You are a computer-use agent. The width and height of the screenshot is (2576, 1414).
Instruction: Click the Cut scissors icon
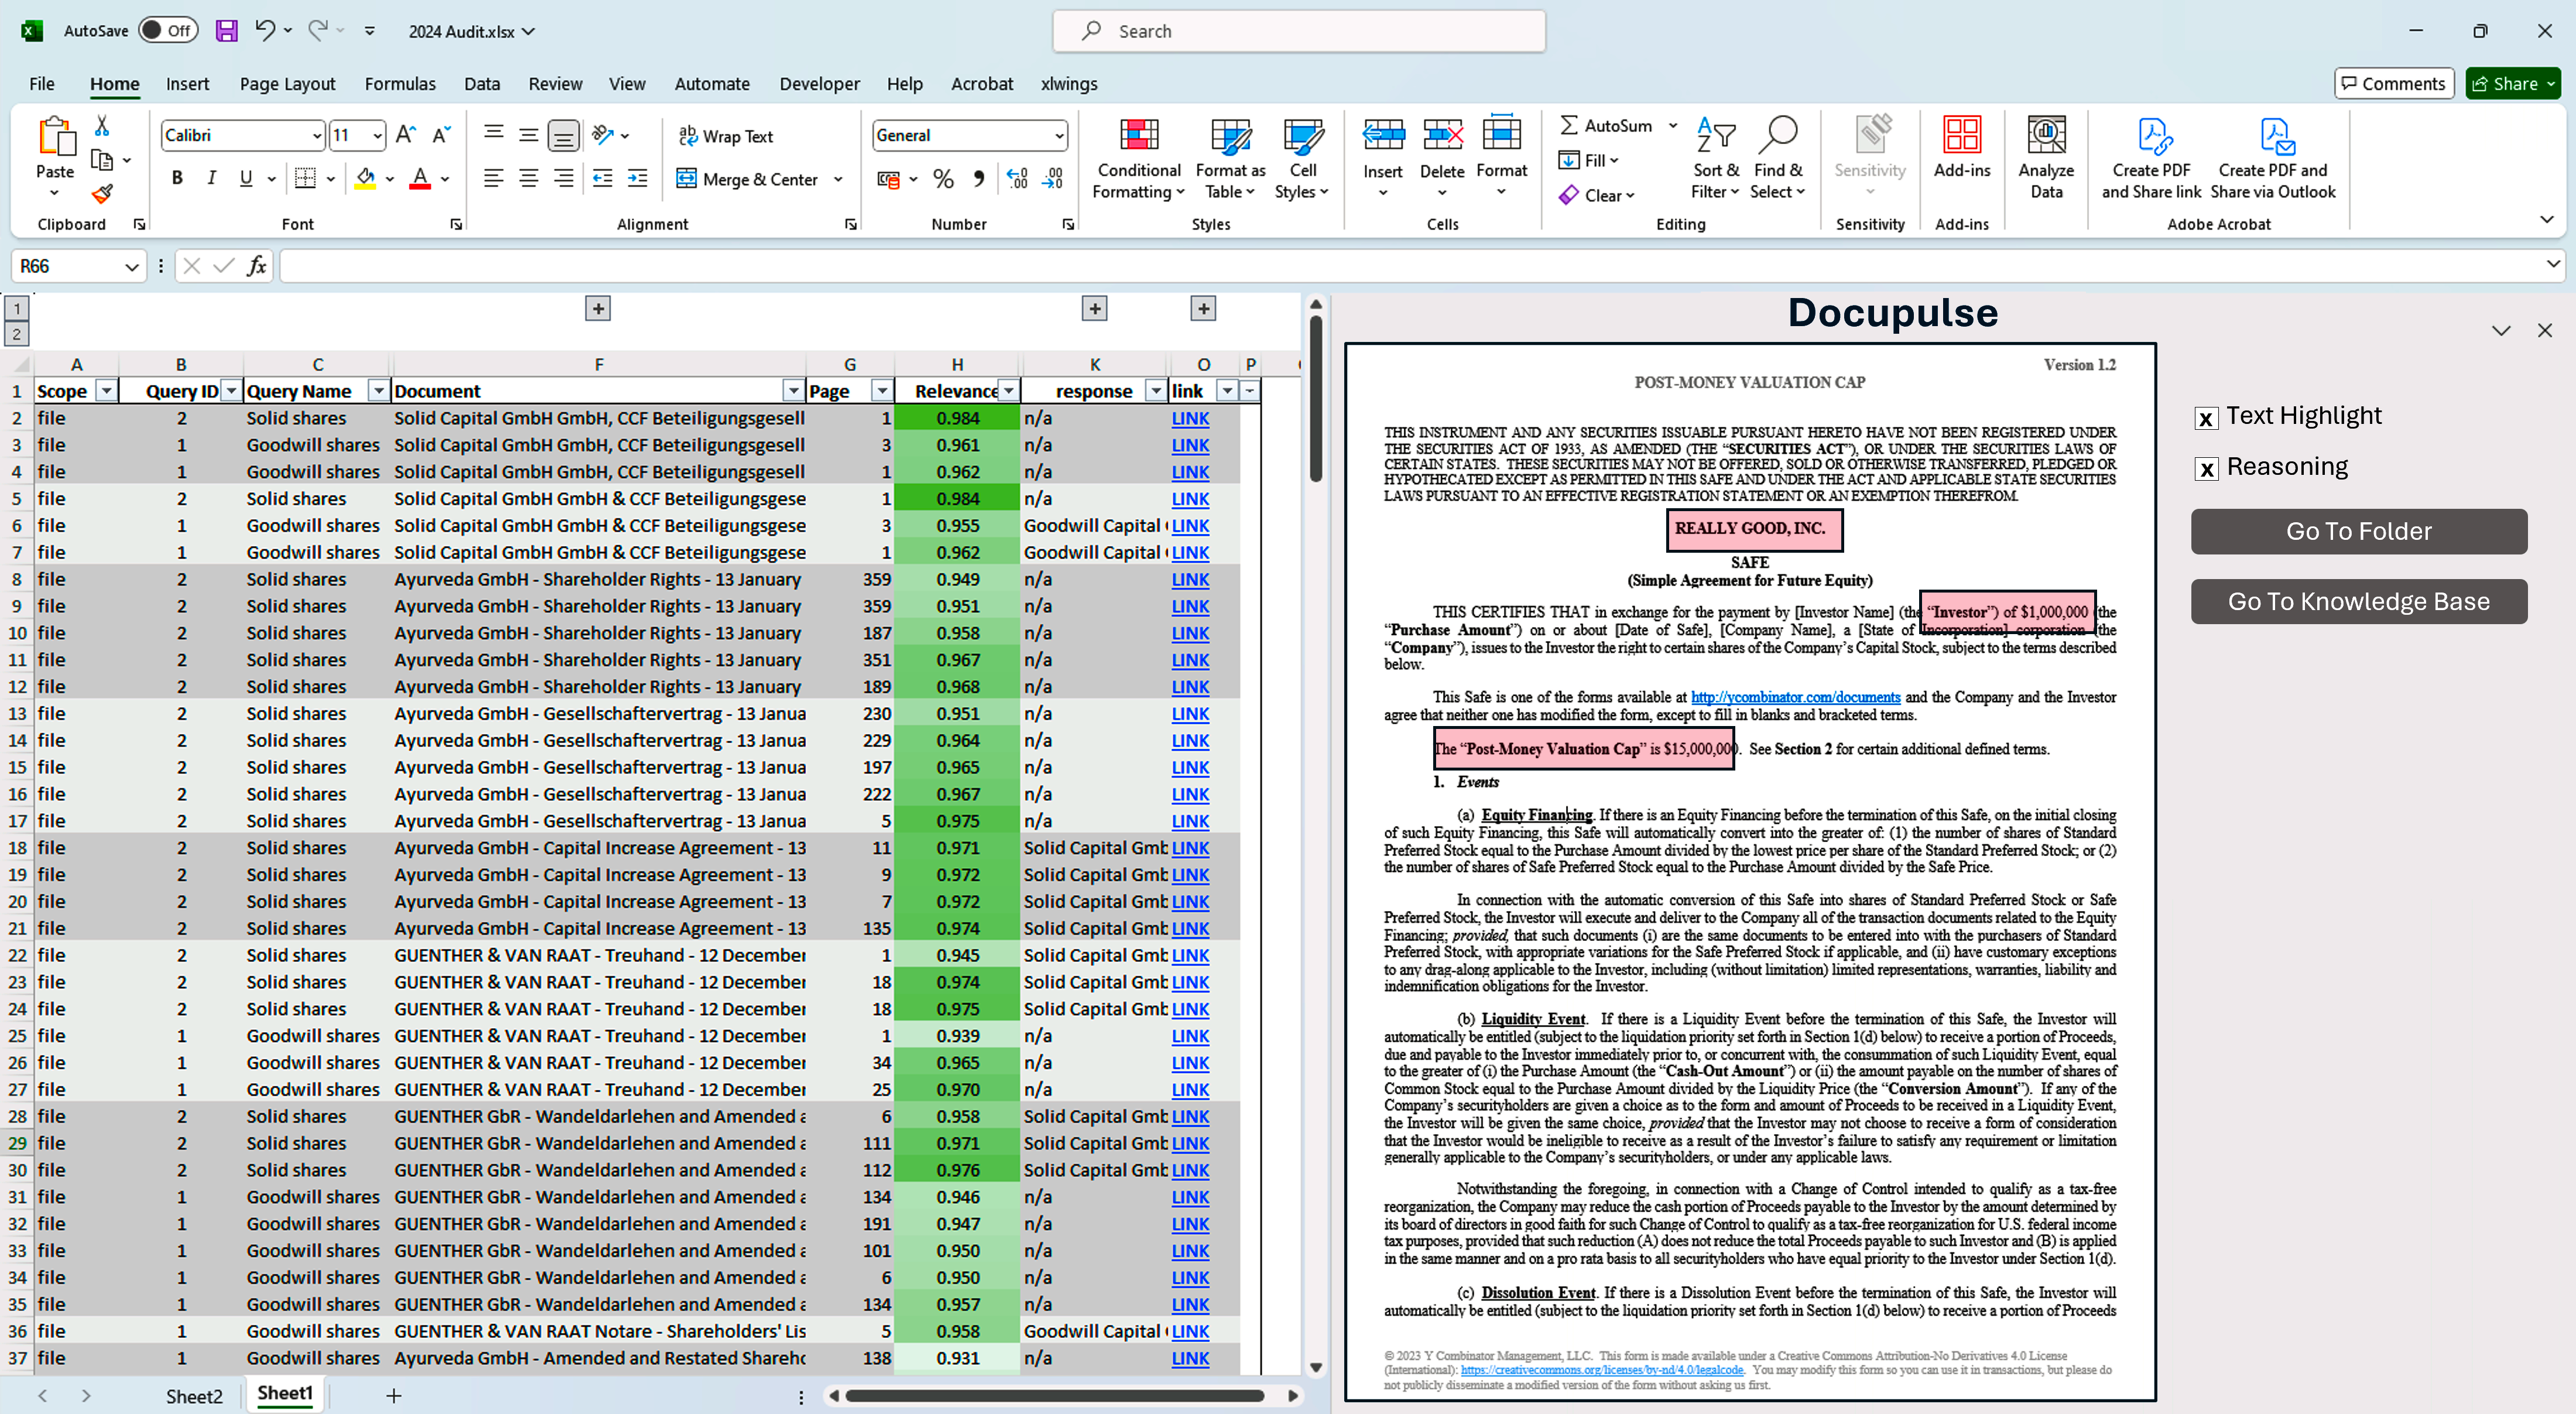point(101,126)
